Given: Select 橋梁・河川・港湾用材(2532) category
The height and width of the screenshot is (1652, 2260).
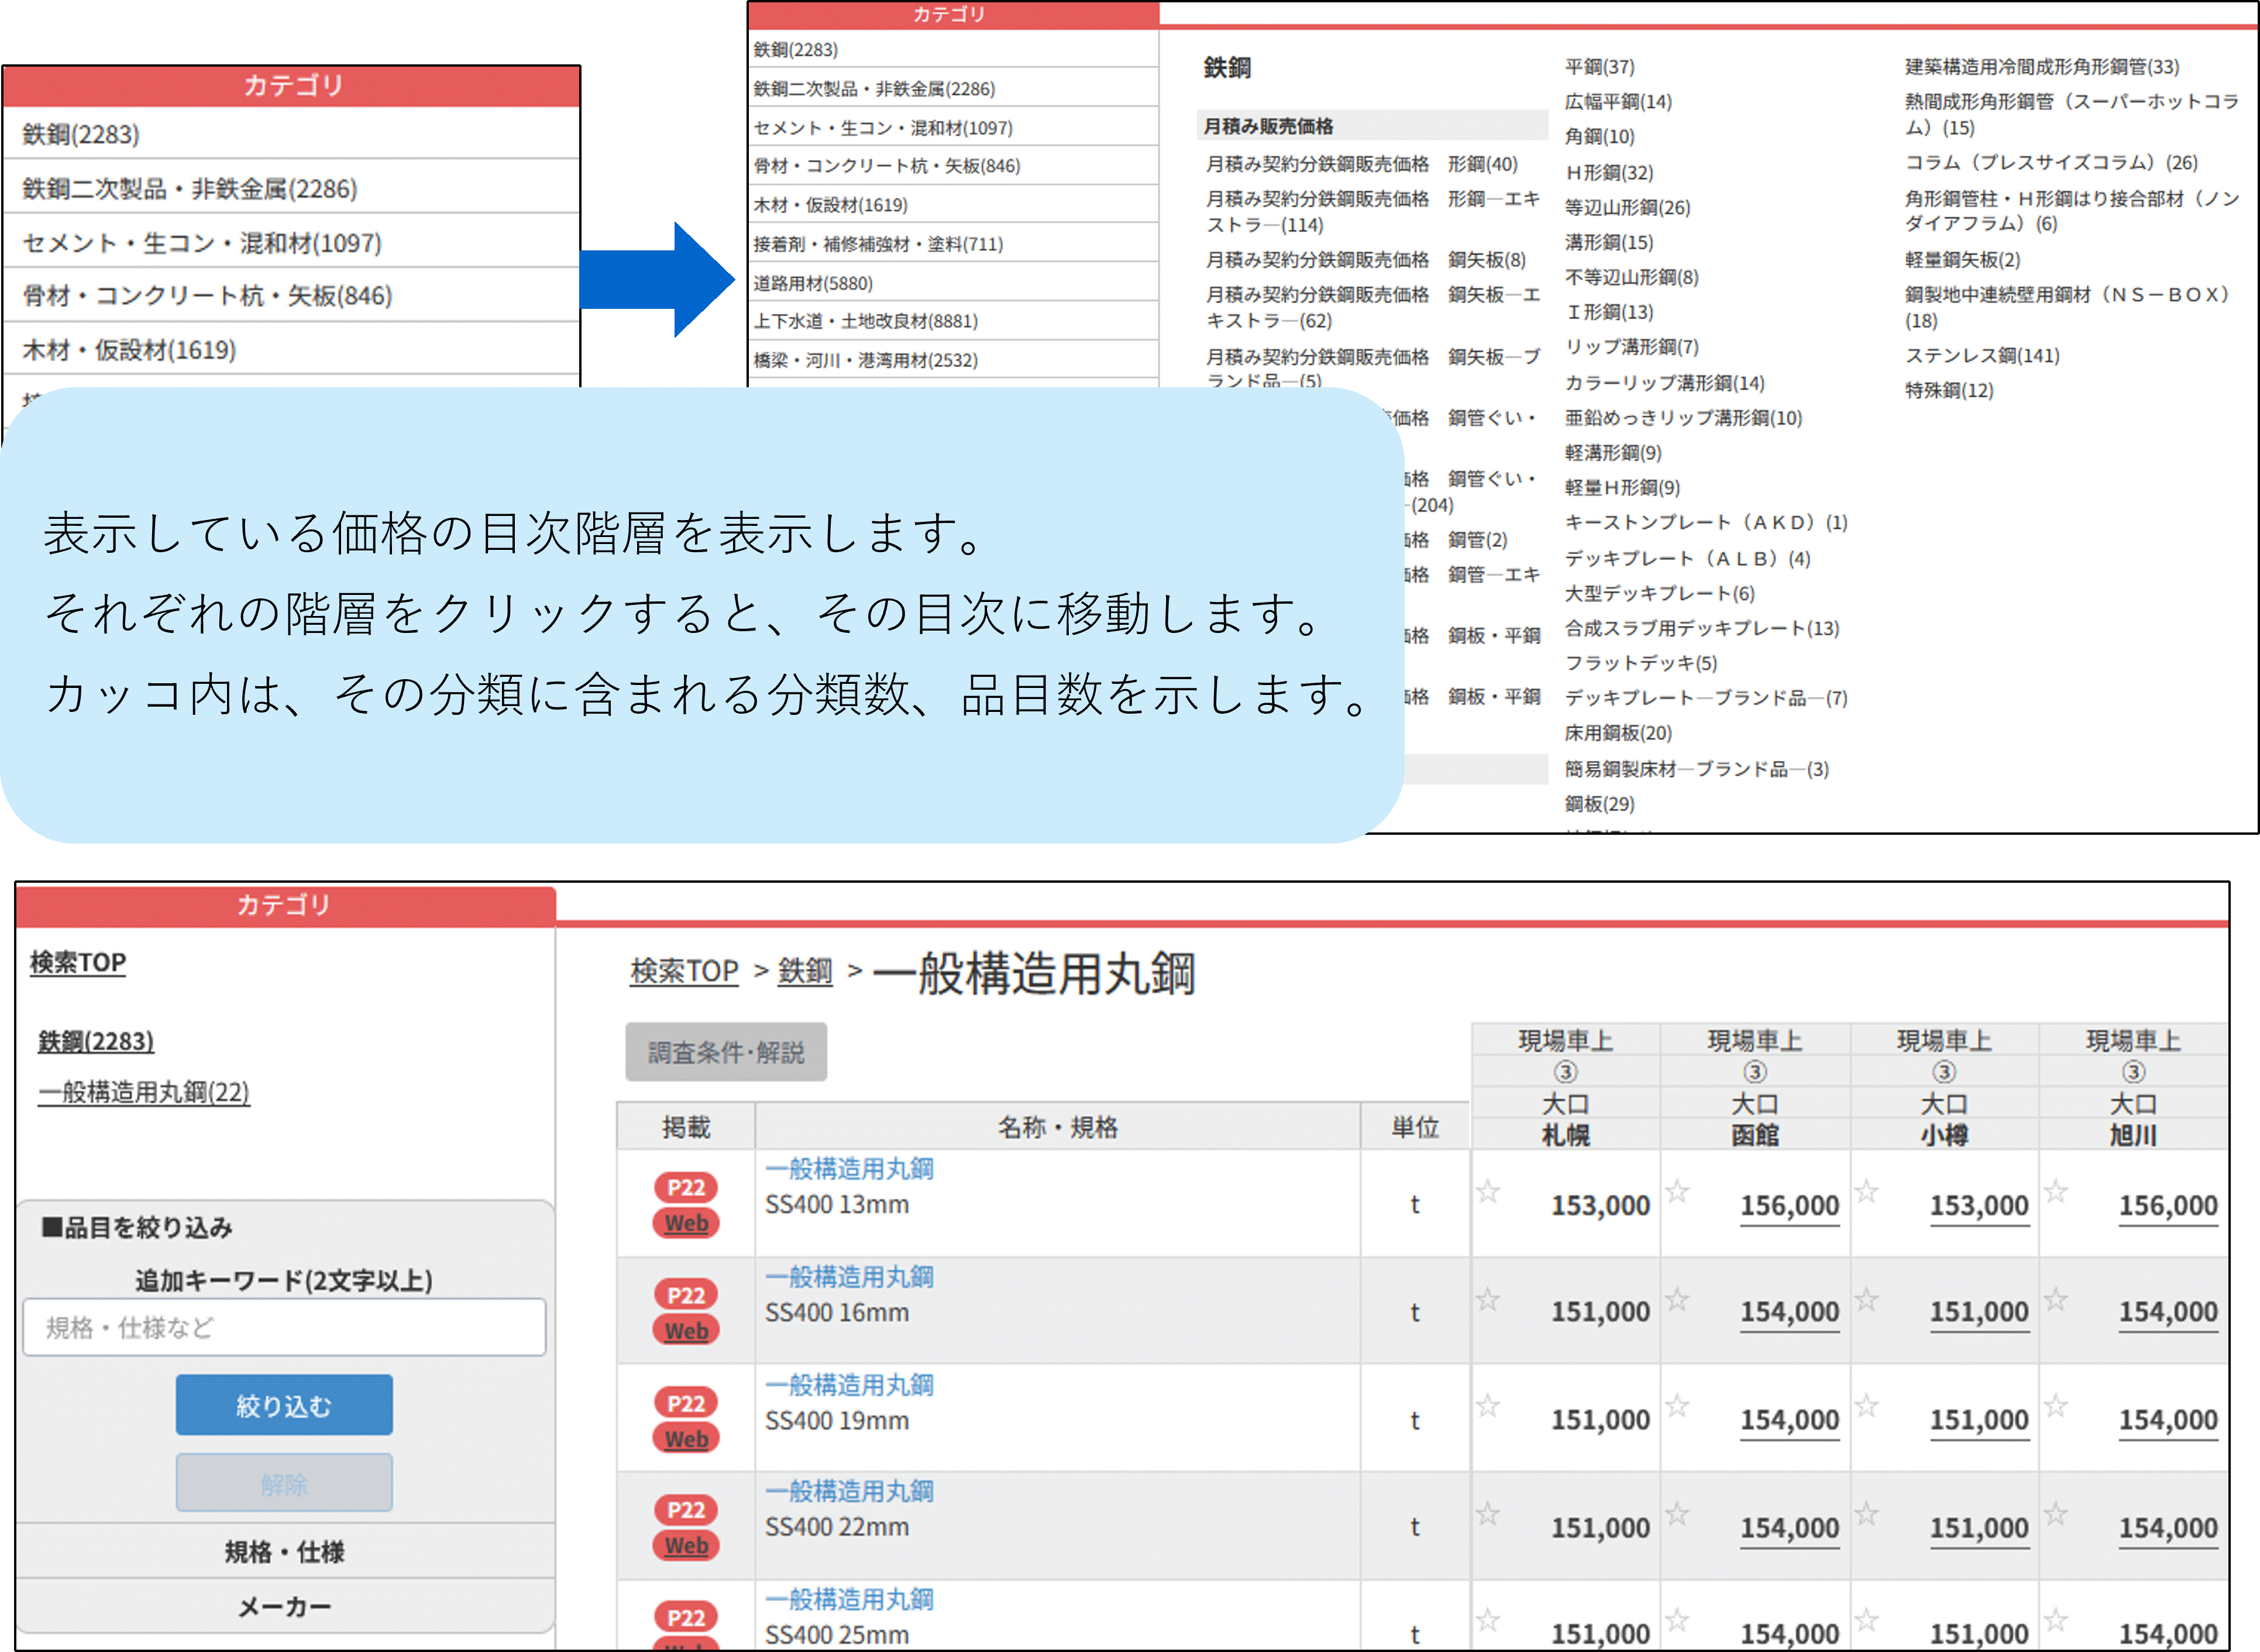Looking at the screenshot, I should coord(953,360).
